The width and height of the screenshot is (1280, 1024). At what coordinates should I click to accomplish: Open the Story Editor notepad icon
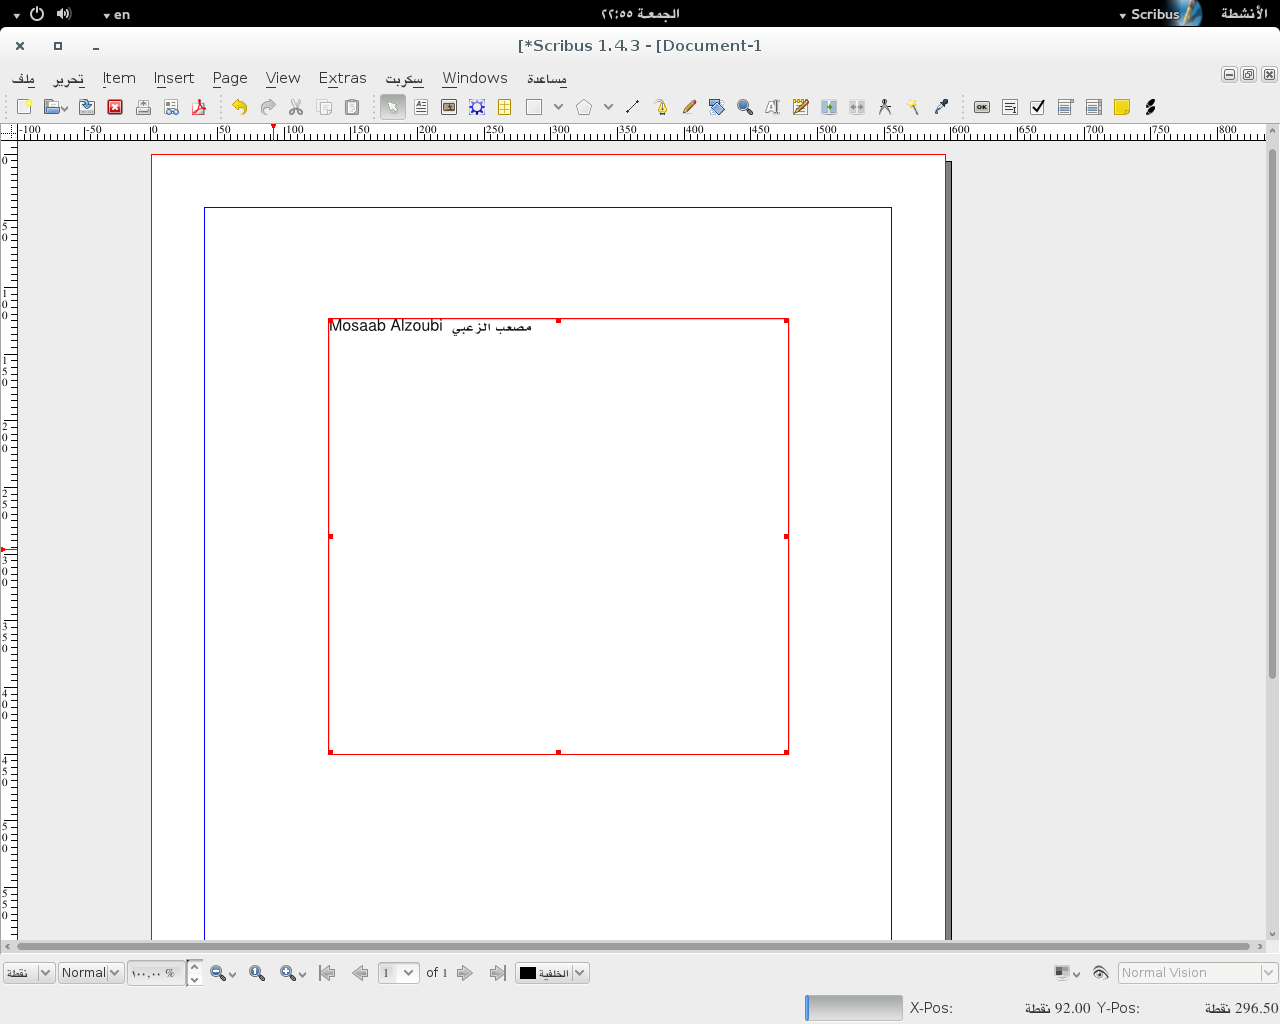pos(801,107)
